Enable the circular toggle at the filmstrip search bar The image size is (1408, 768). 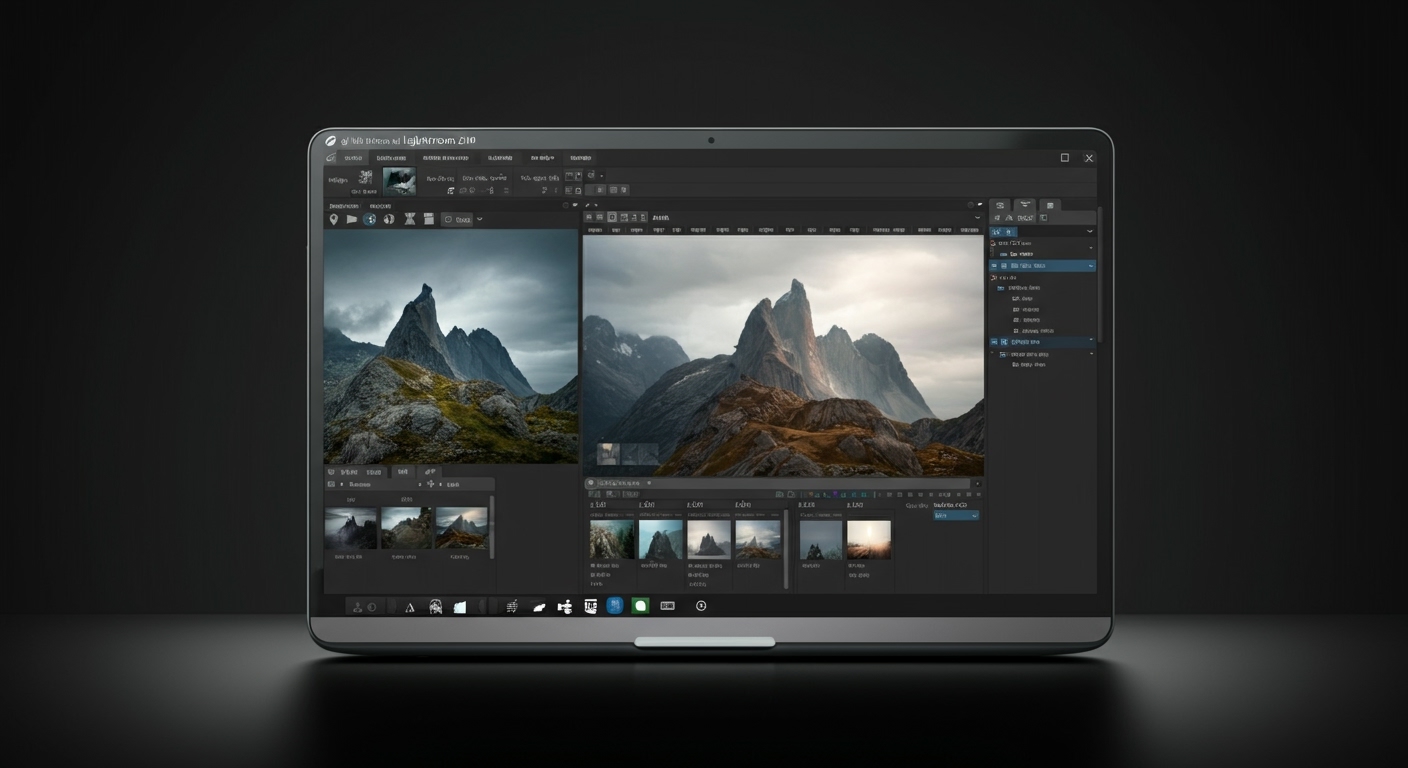point(589,483)
